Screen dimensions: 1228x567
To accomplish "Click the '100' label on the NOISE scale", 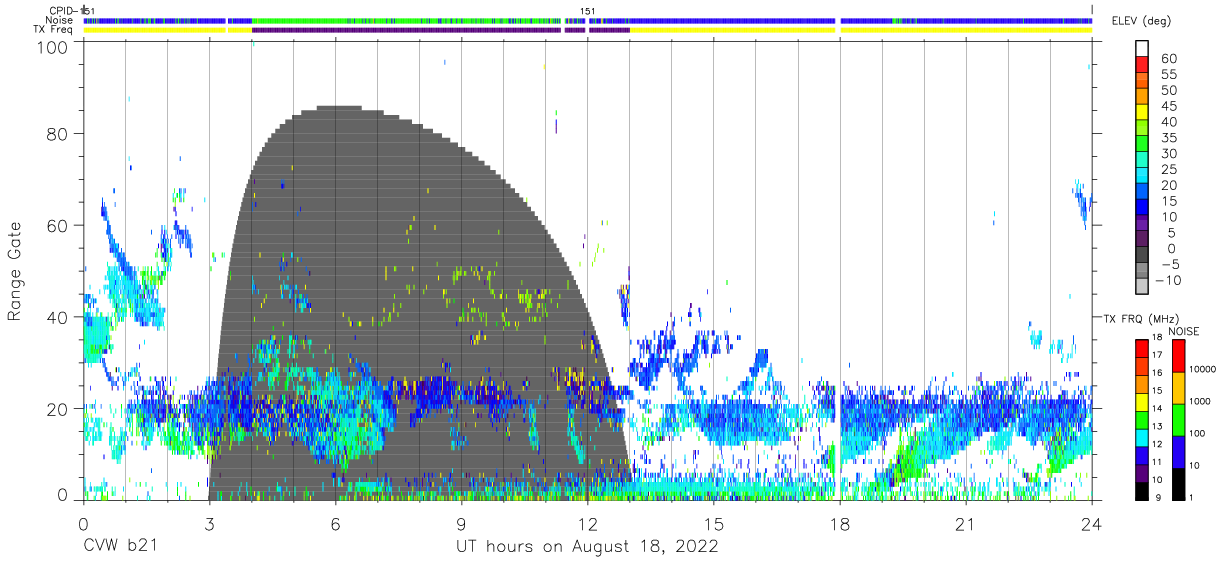I will coord(1199,435).
